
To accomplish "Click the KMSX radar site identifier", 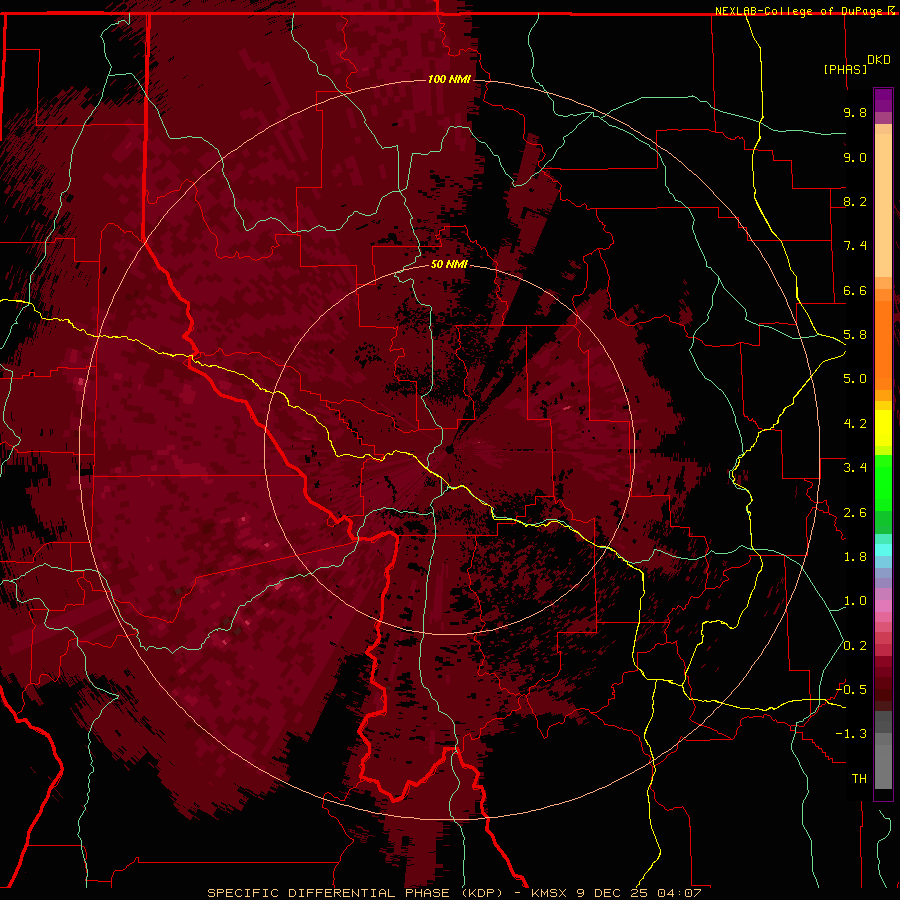I will point(550,893).
